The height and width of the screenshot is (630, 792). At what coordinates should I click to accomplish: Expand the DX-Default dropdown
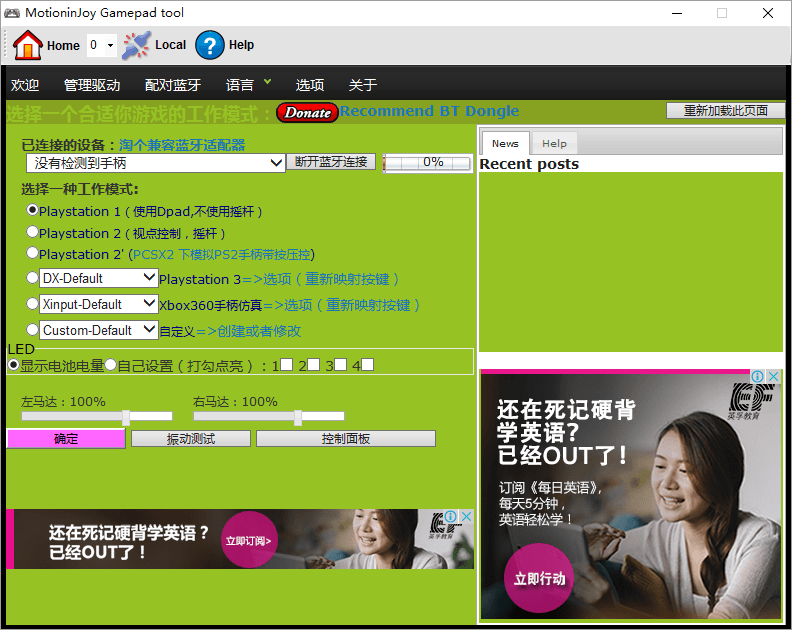click(x=99, y=278)
